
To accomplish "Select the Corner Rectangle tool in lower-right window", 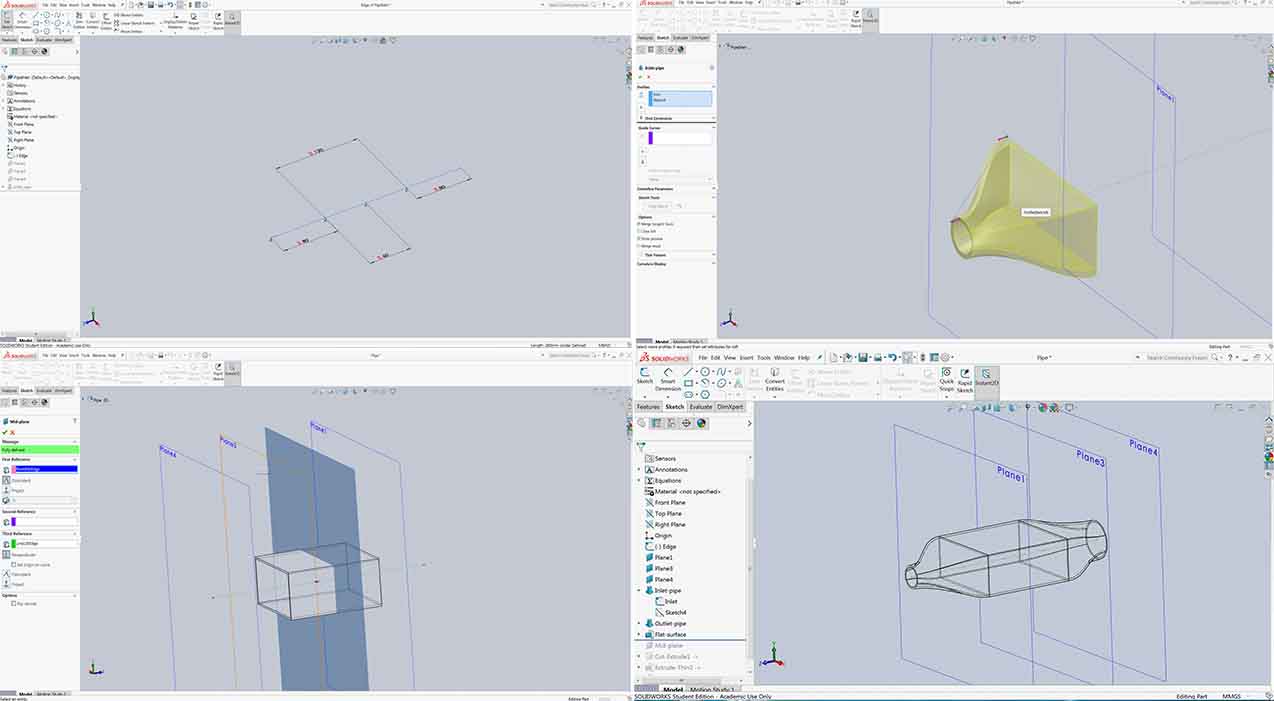I will click(688, 383).
